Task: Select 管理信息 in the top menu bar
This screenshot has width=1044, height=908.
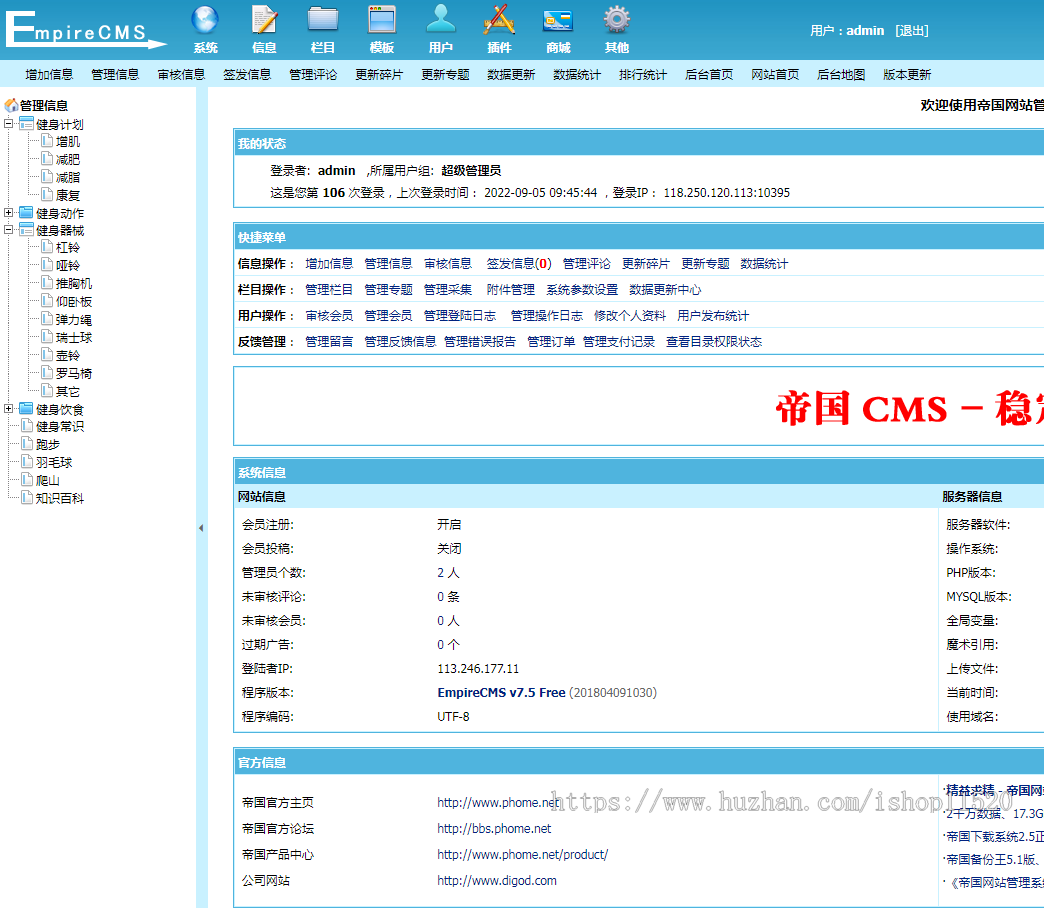Action: point(115,75)
